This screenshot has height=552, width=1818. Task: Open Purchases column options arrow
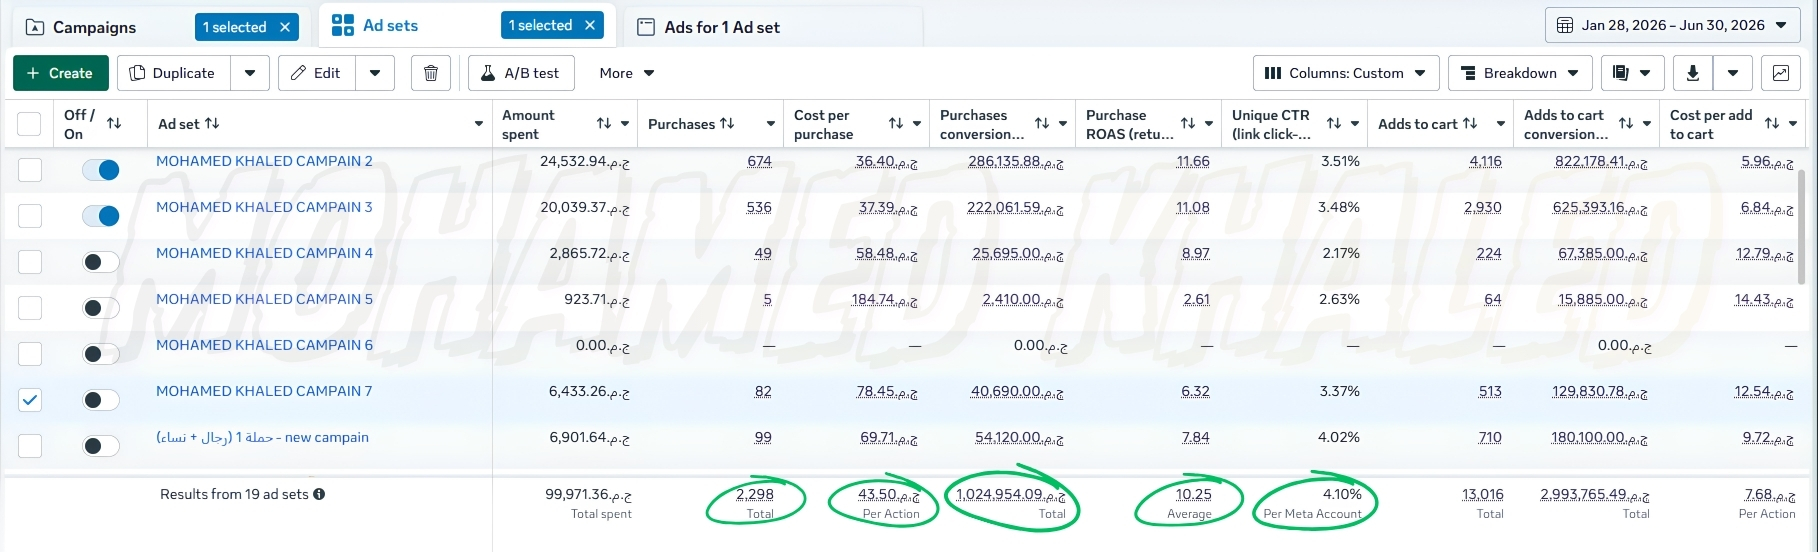(771, 124)
